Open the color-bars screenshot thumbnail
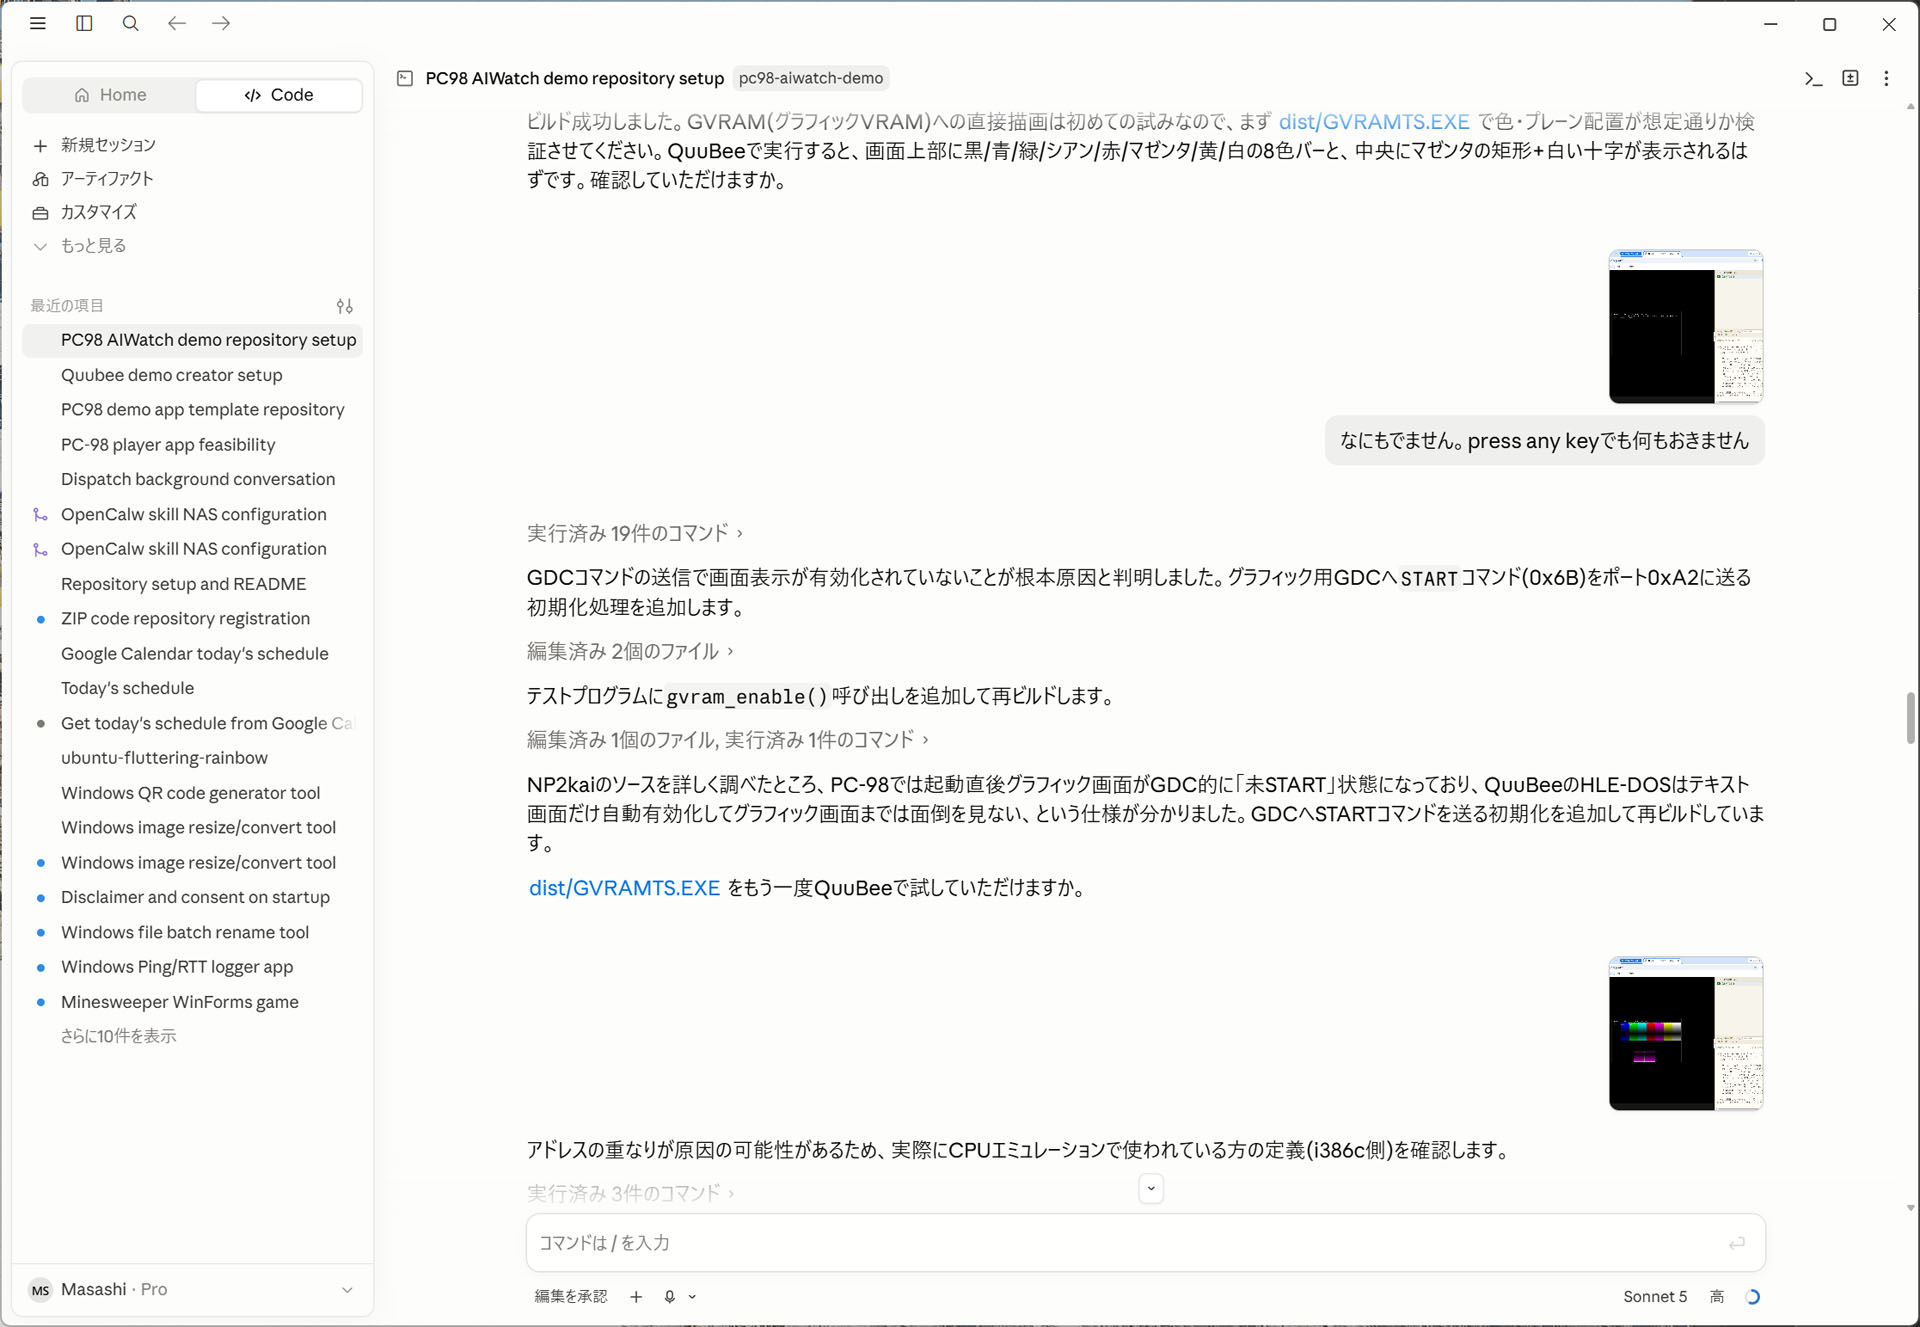This screenshot has width=1920, height=1327. (x=1685, y=1034)
